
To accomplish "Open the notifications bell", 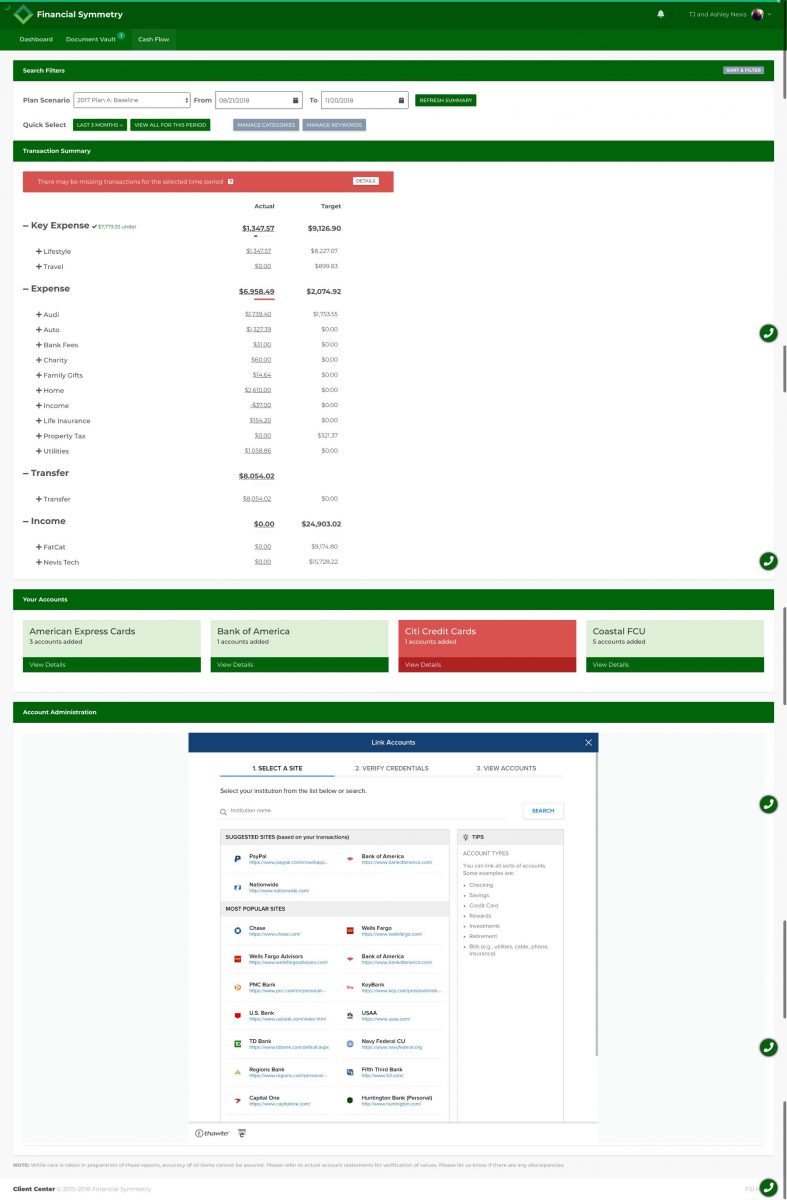I will [660, 14].
